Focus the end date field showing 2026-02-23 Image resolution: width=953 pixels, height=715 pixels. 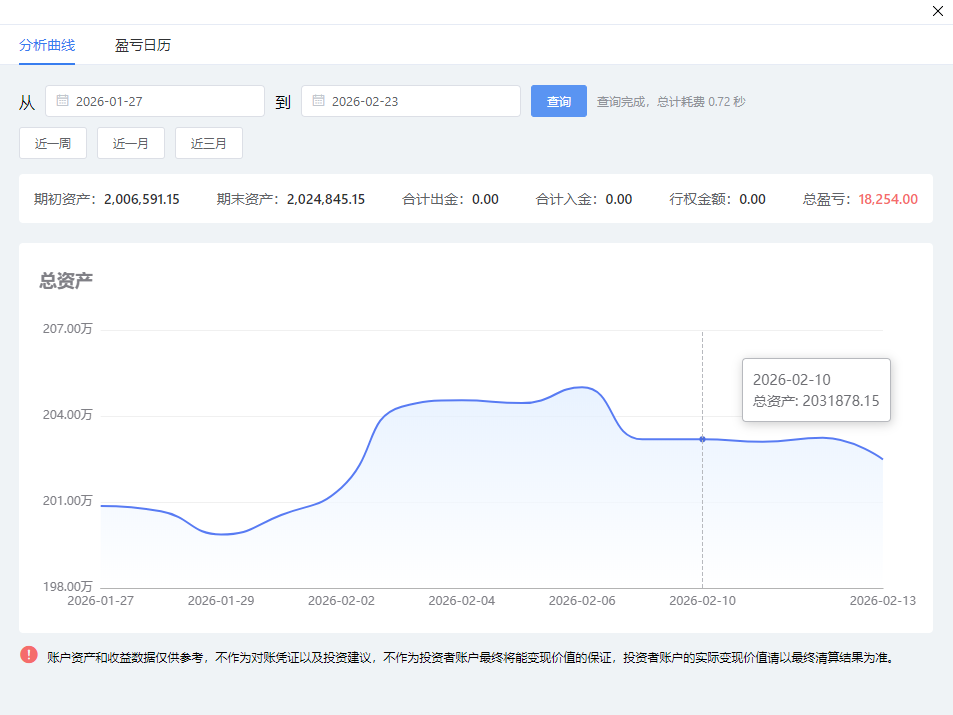(x=416, y=101)
